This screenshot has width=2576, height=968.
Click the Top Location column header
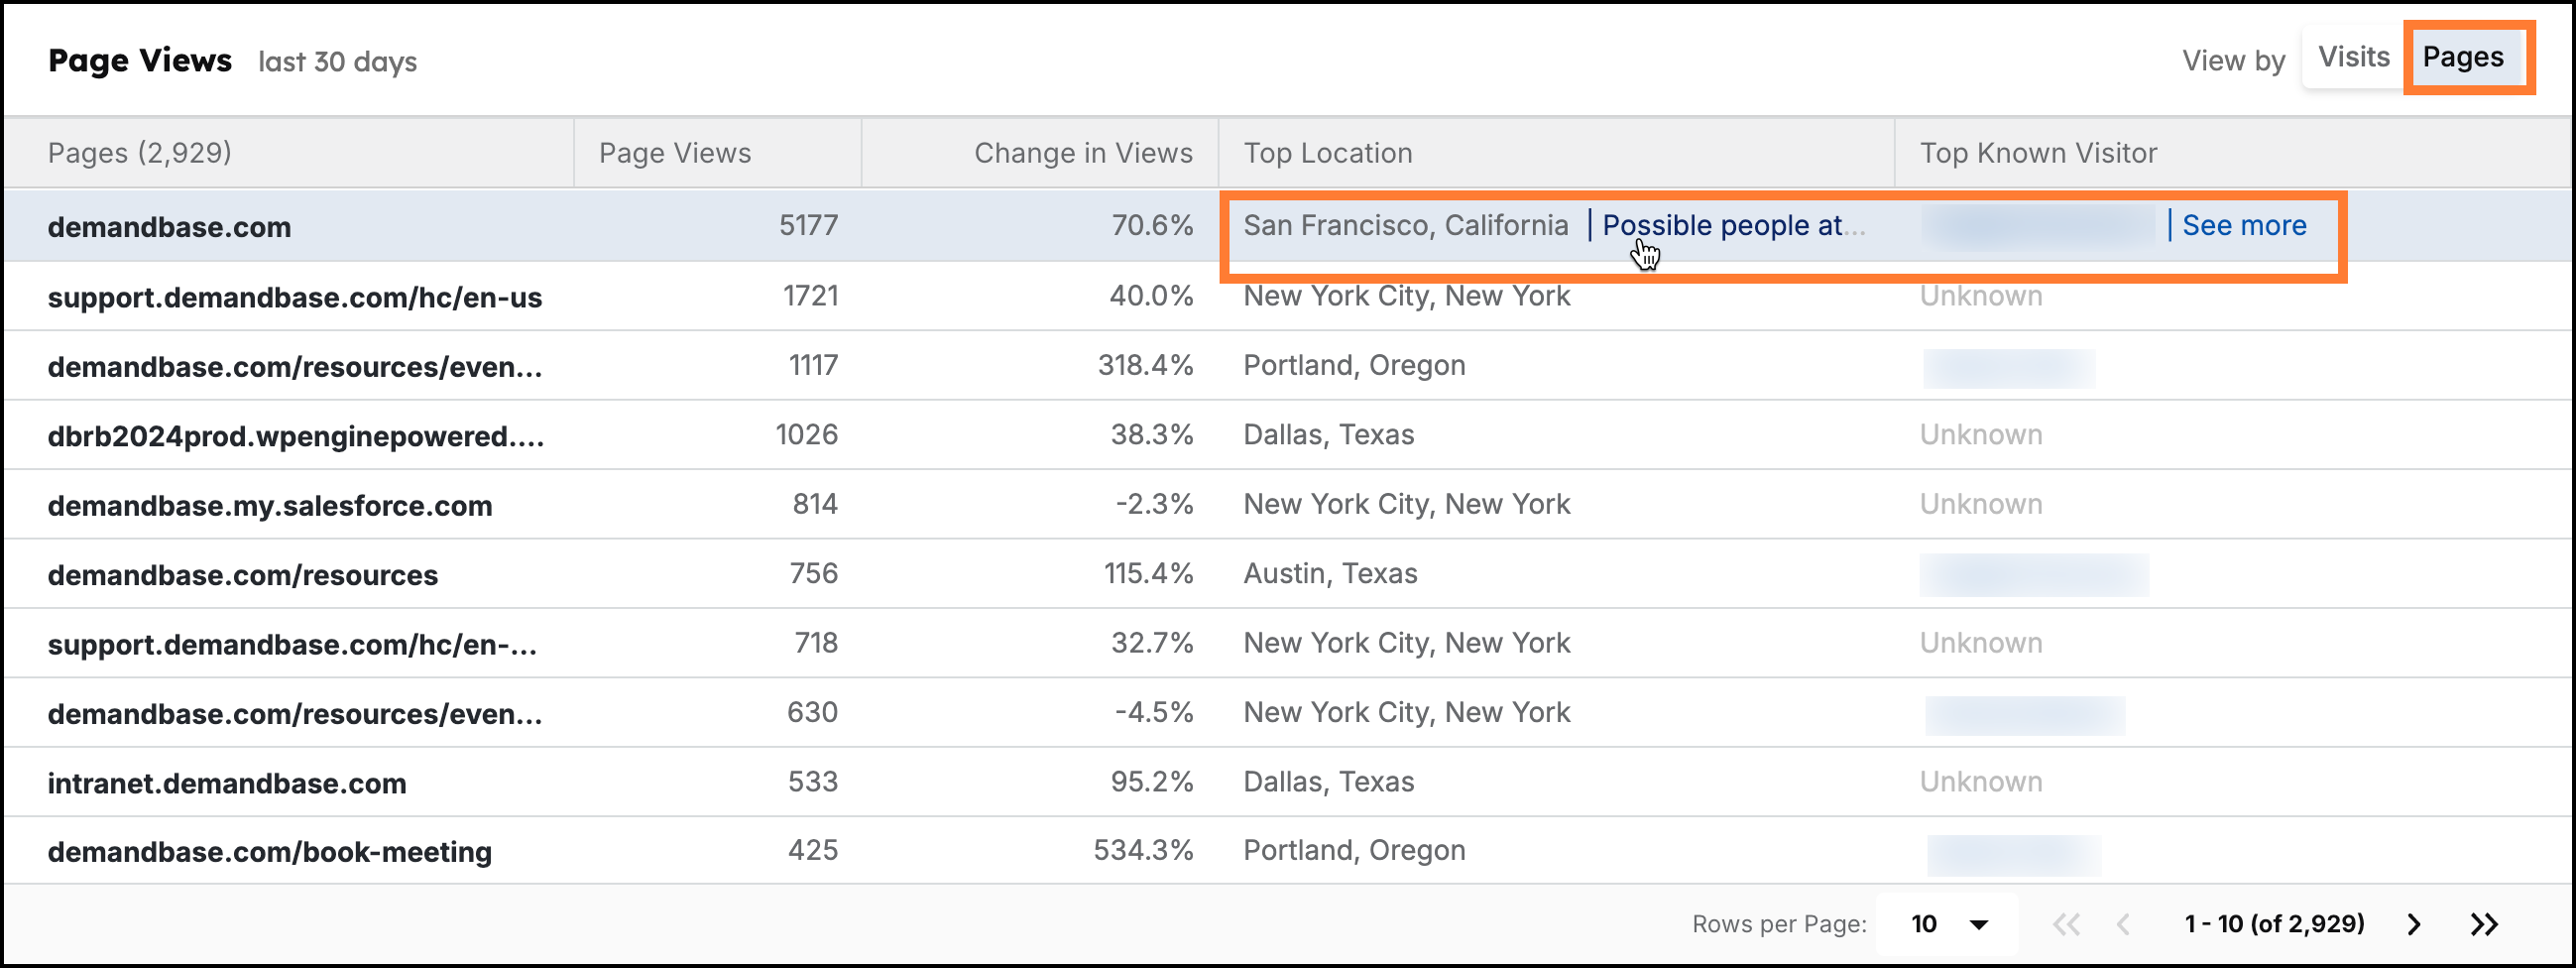coord(1327,153)
